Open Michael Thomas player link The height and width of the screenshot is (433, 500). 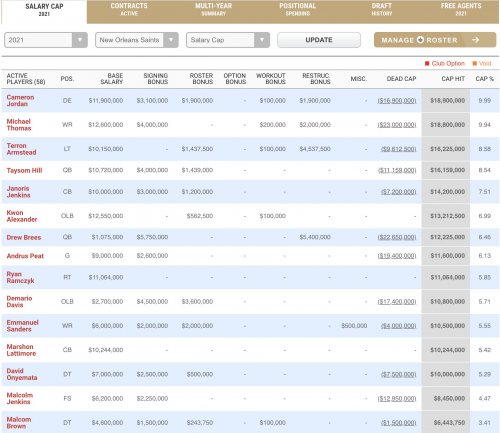click(x=19, y=125)
